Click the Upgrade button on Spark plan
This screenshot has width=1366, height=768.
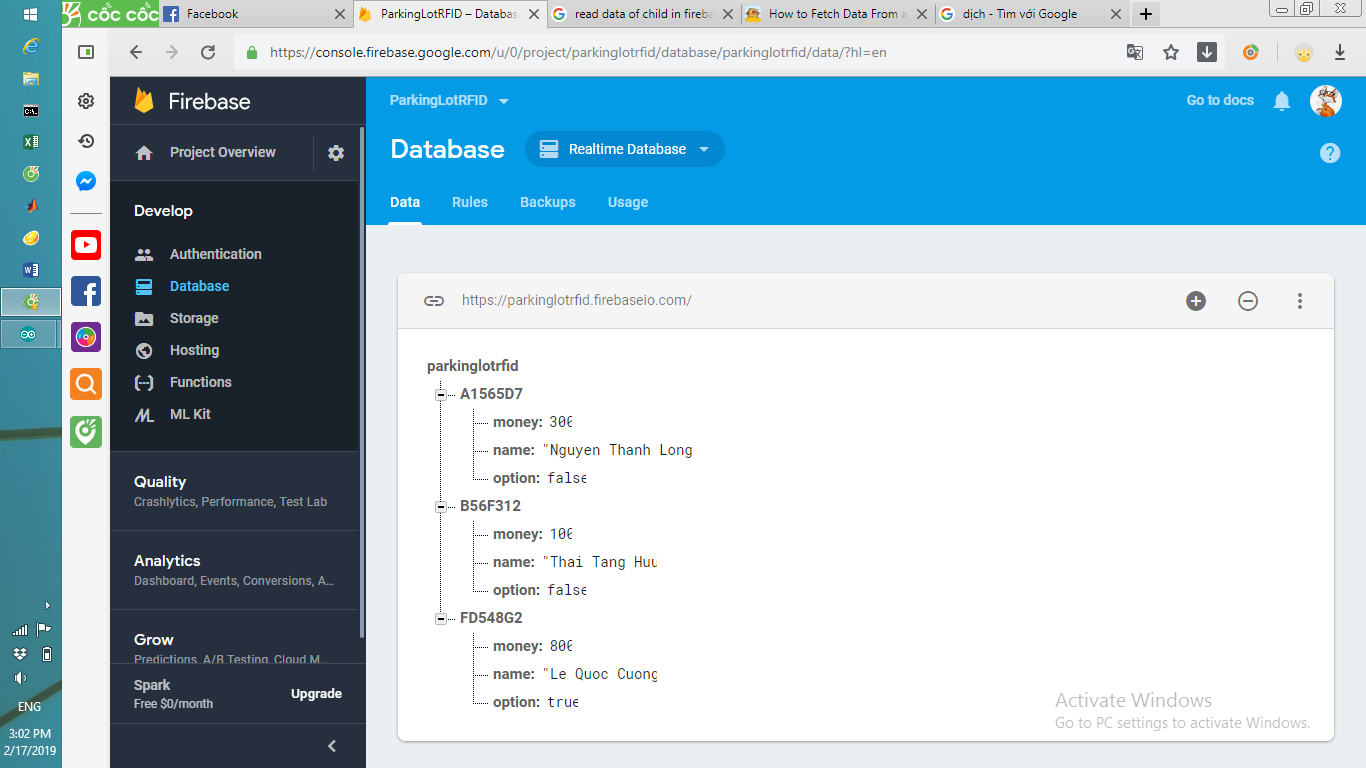[316, 693]
